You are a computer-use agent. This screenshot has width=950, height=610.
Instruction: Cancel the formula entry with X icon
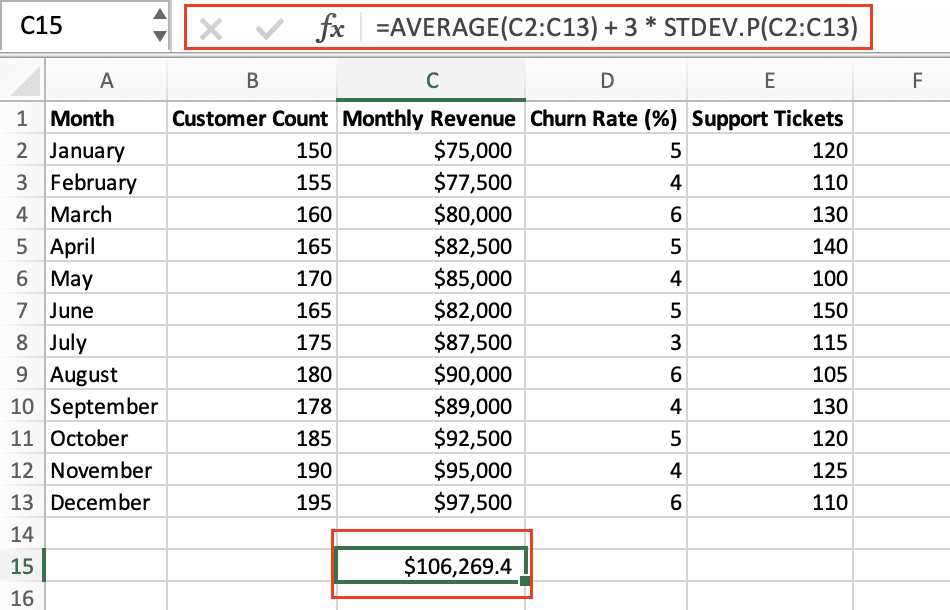211,28
